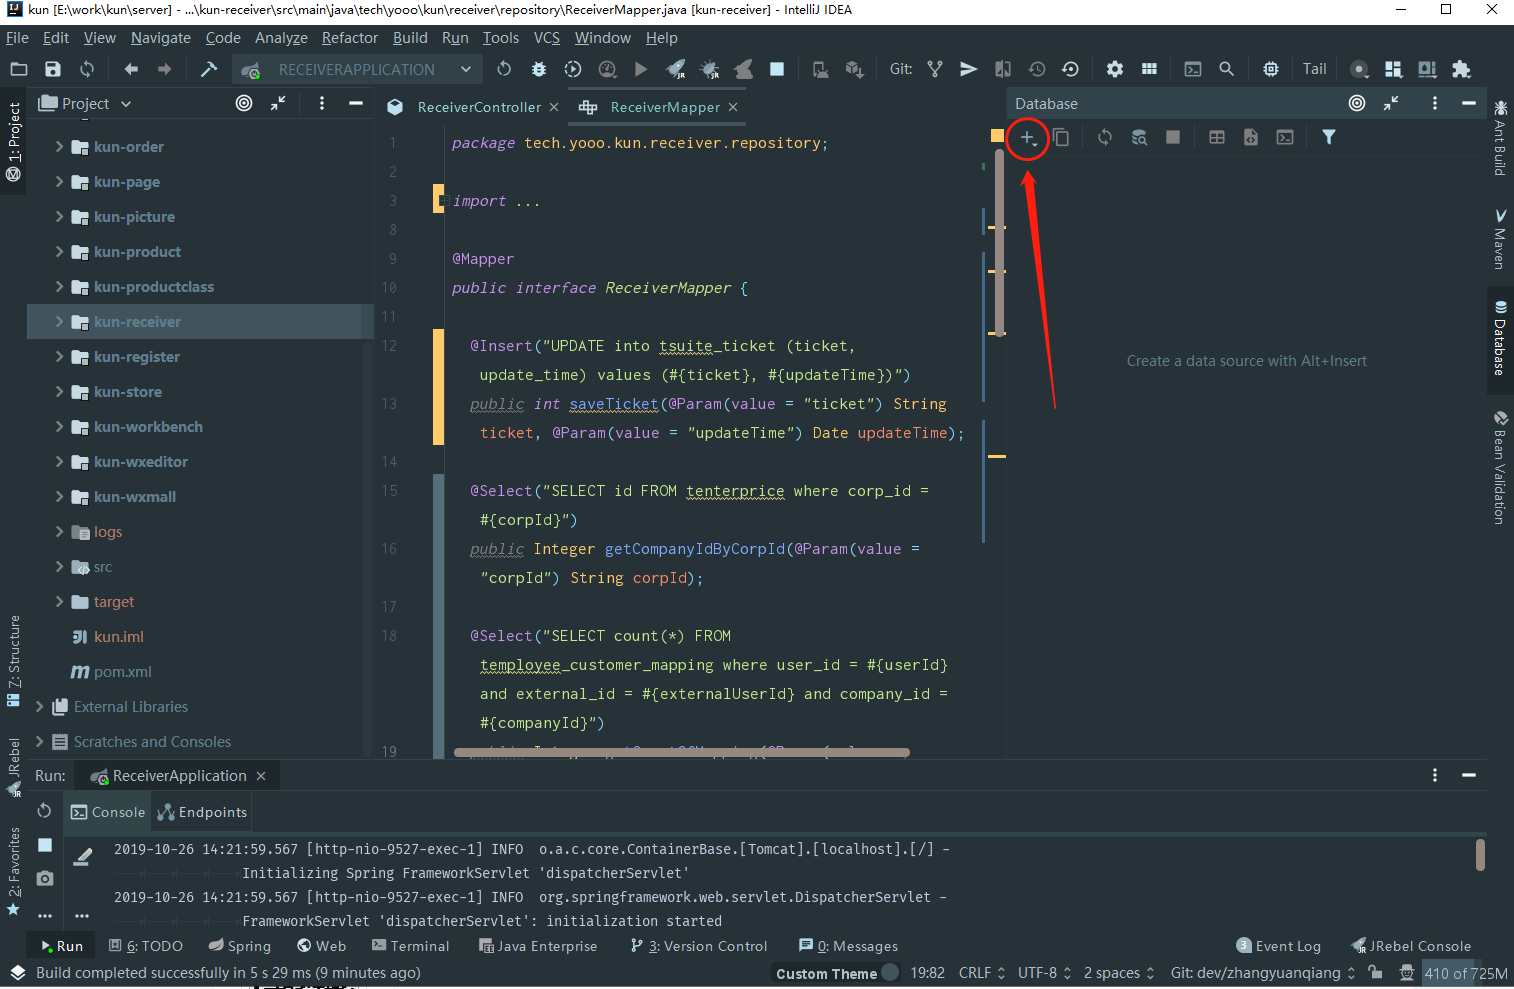Hide the Database panel with minus icon
1514x989 pixels.
click(x=1469, y=103)
